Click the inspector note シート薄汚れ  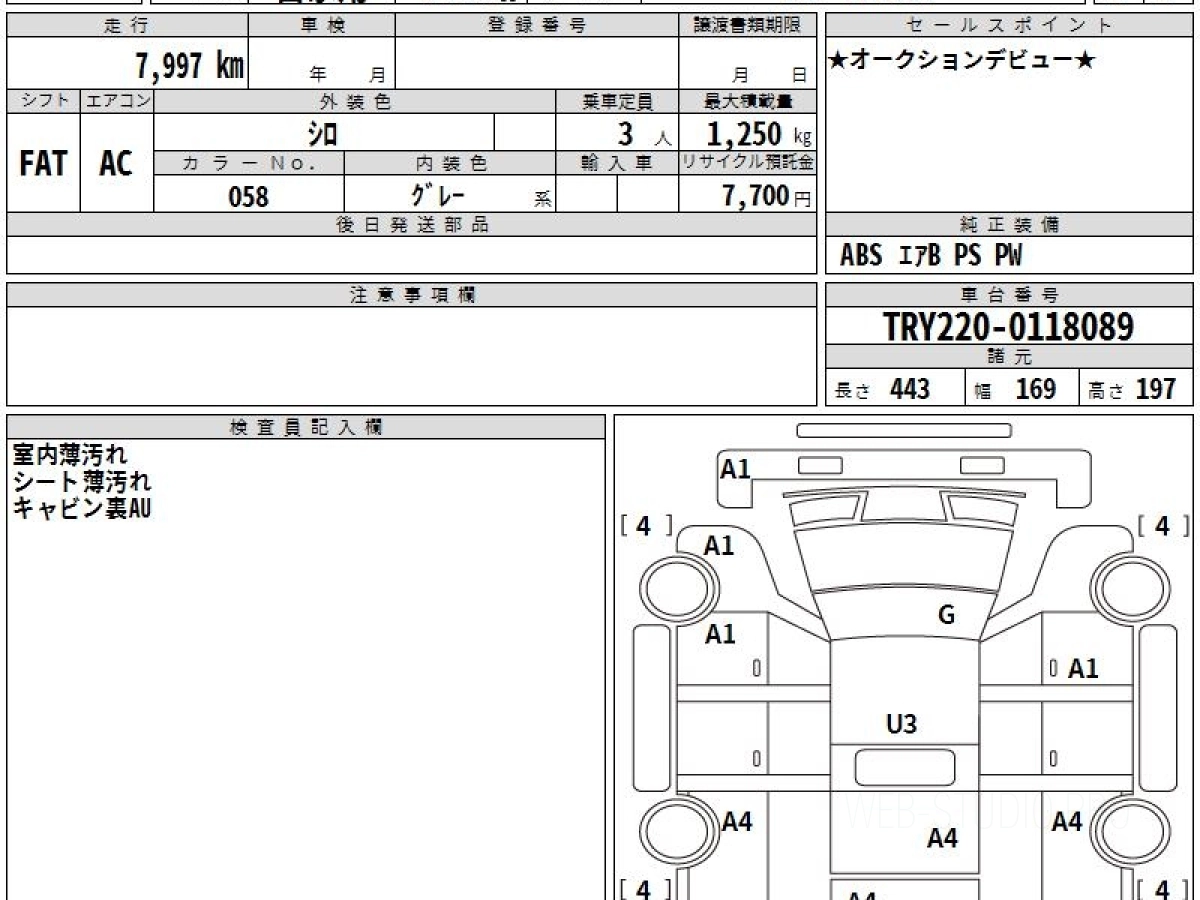(x=82, y=482)
